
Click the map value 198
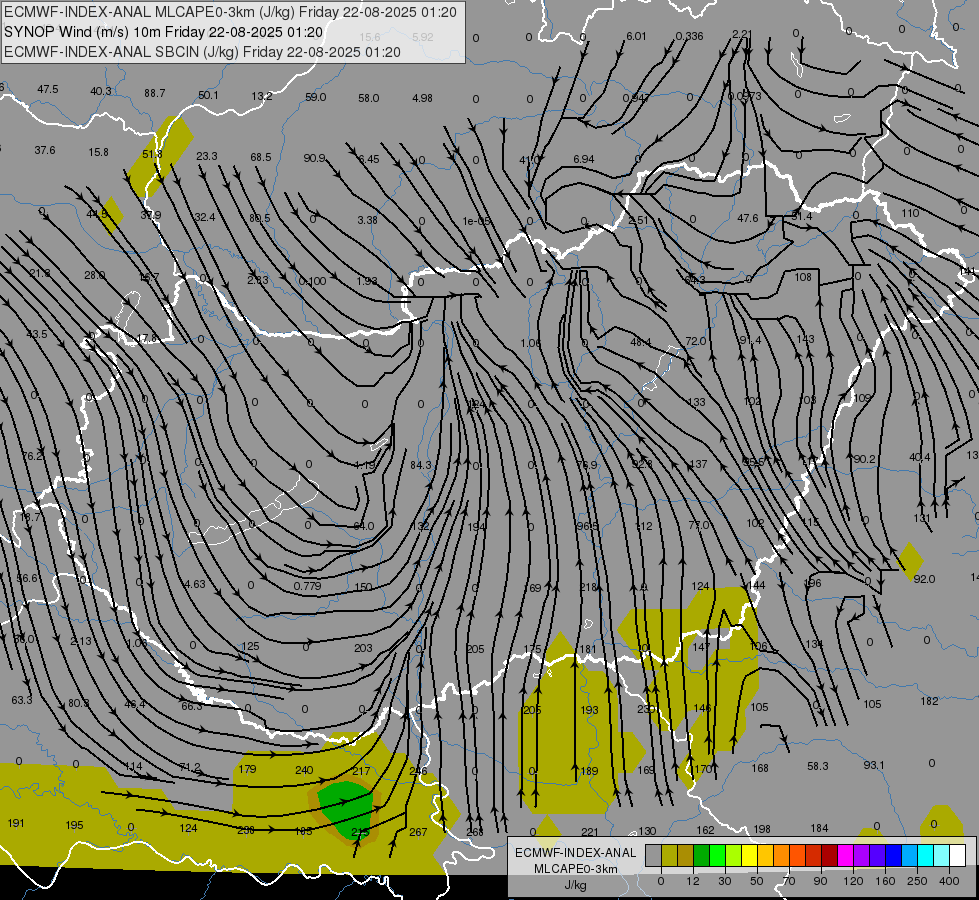point(762,829)
